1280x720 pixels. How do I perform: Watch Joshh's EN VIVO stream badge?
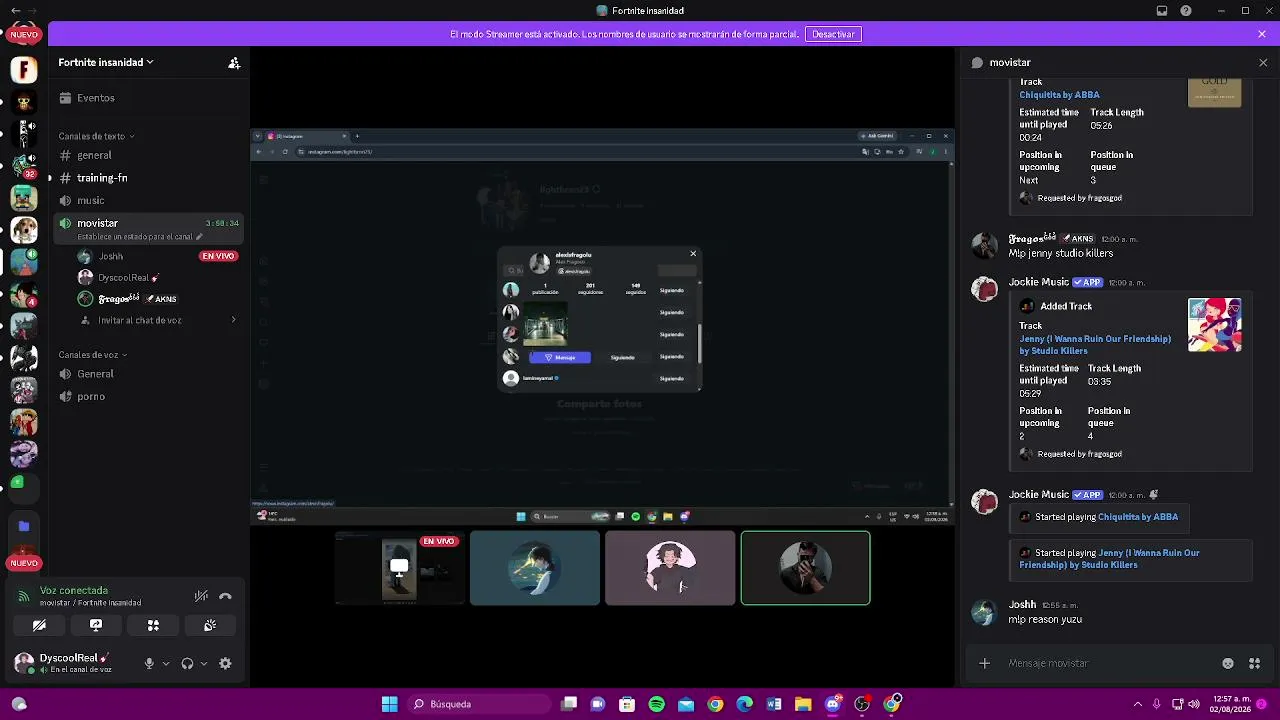point(218,256)
